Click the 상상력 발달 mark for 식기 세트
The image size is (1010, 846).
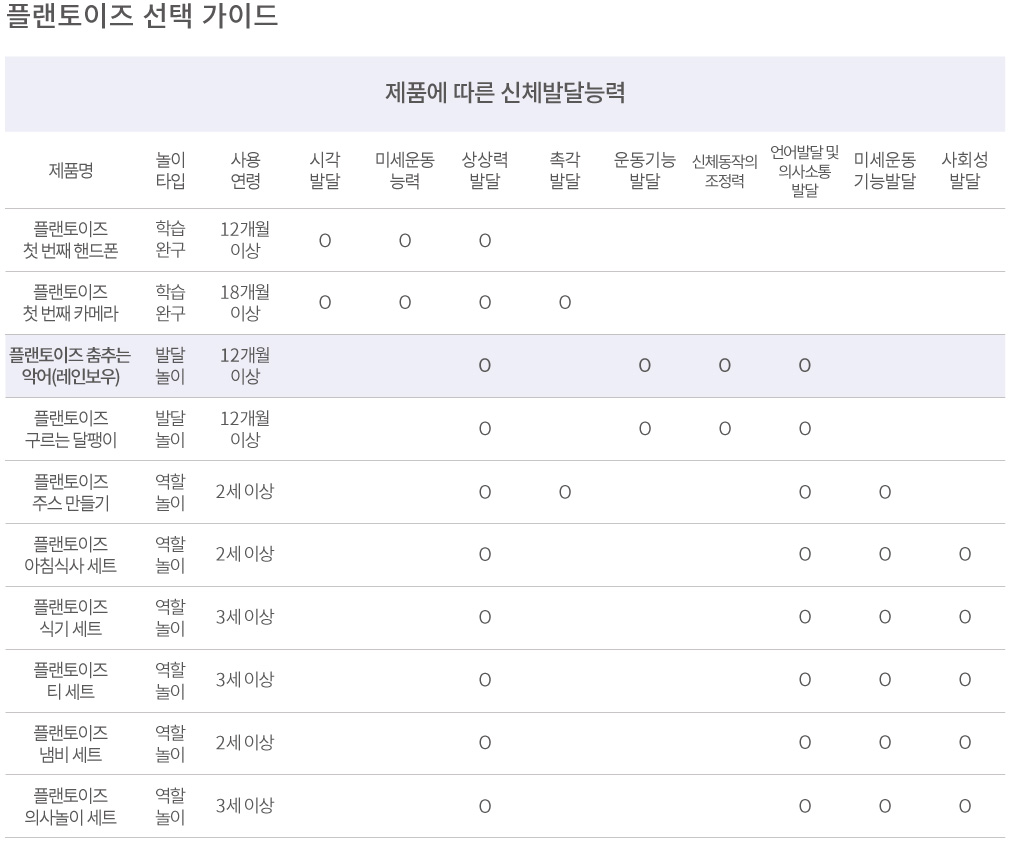pos(485,617)
